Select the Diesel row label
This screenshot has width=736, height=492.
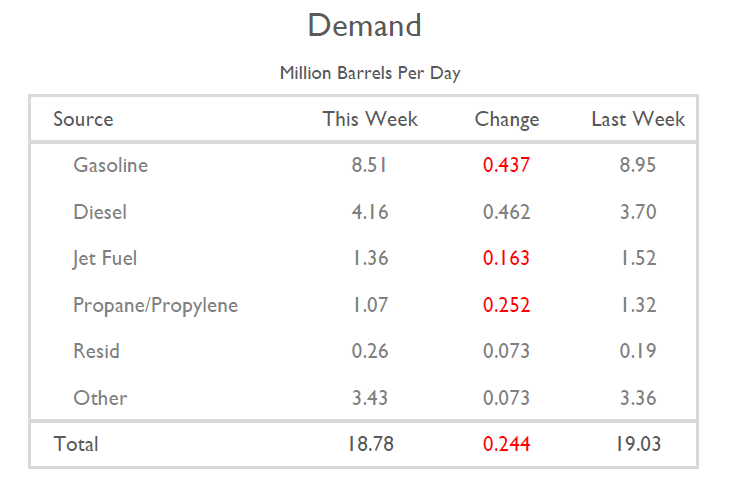click(x=100, y=212)
